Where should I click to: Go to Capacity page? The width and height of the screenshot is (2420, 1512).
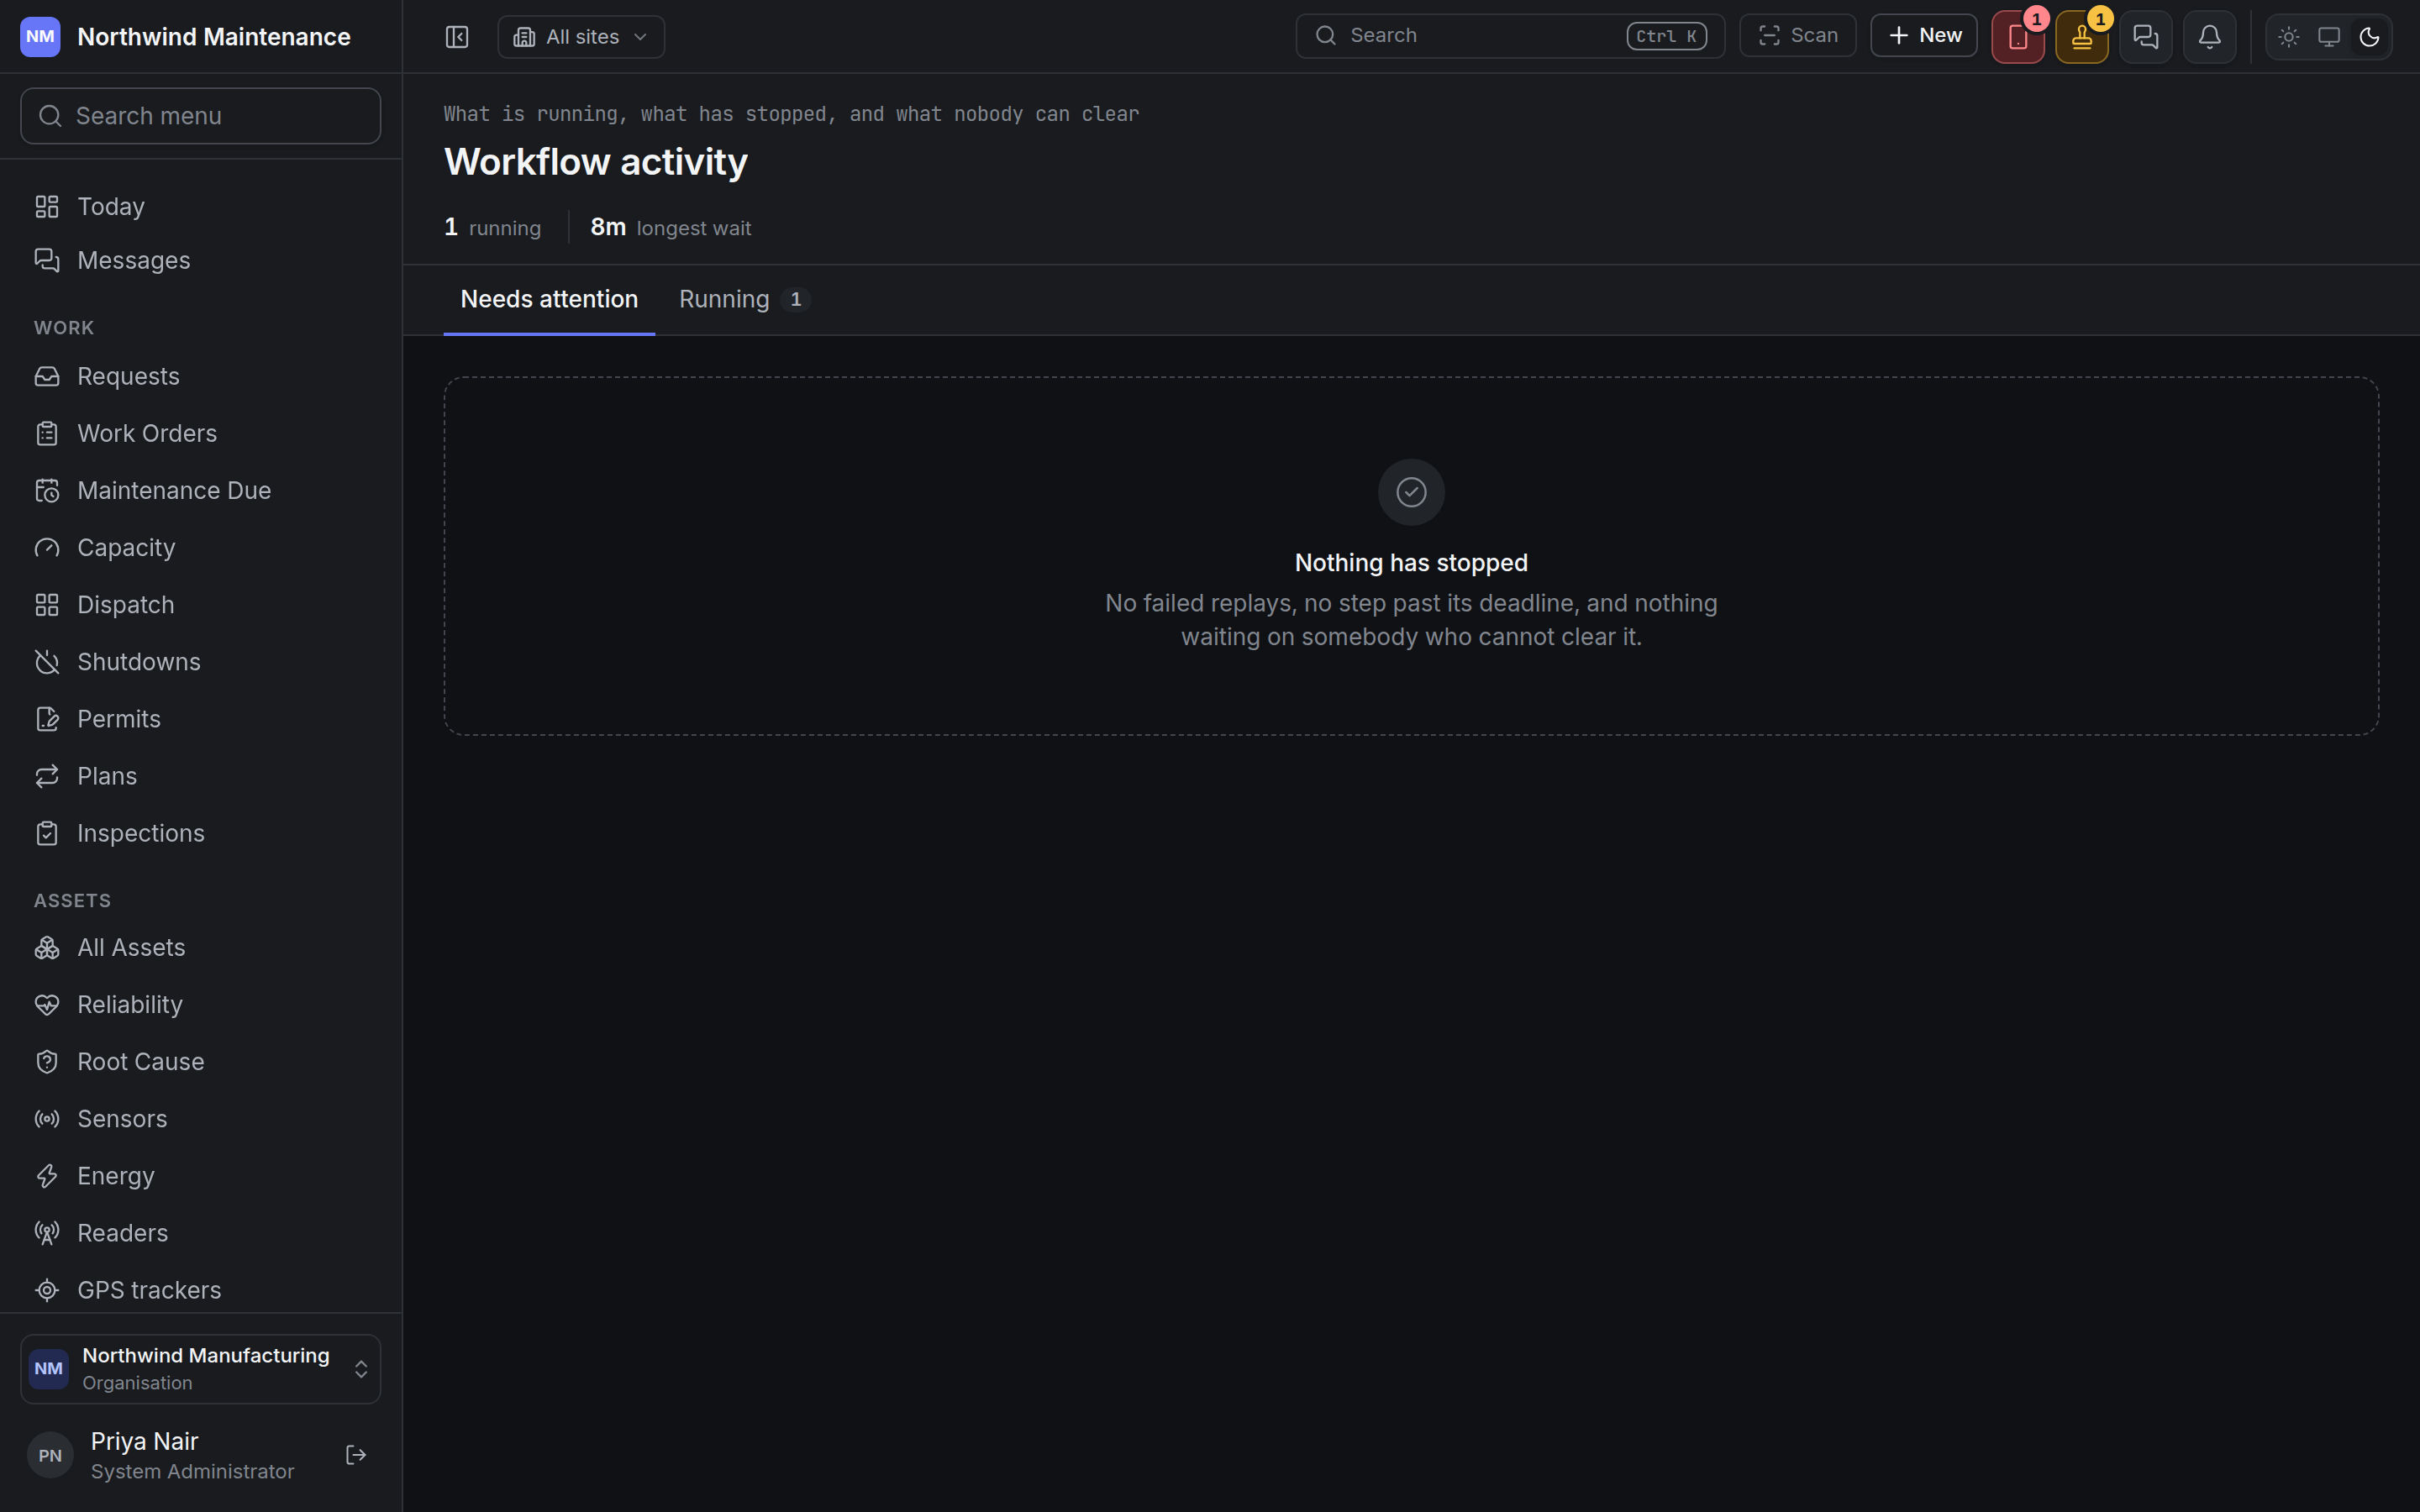pos(201,547)
